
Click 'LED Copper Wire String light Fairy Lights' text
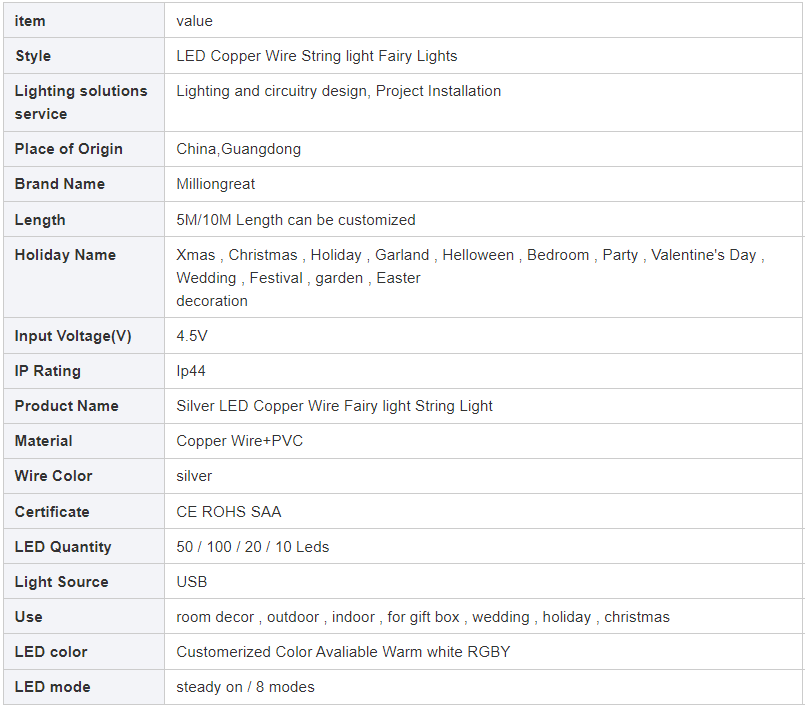click(x=316, y=56)
